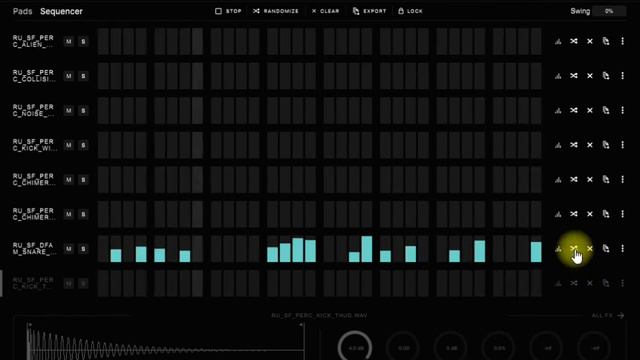This screenshot has width=640, height=360.
Task: Clear the ALIEN track steps
Action: pos(590,41)
